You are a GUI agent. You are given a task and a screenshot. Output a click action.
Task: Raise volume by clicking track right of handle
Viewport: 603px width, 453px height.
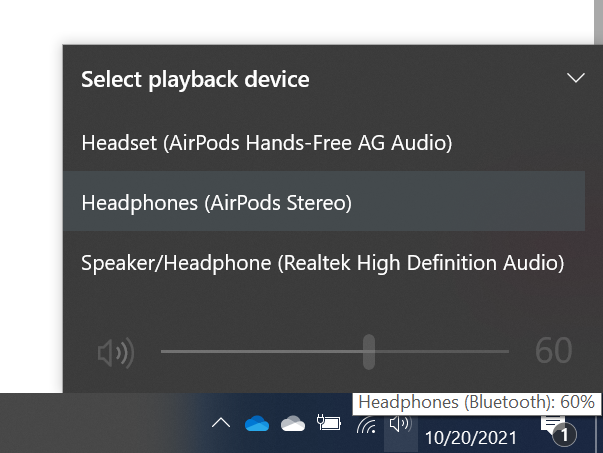(442, 351)
